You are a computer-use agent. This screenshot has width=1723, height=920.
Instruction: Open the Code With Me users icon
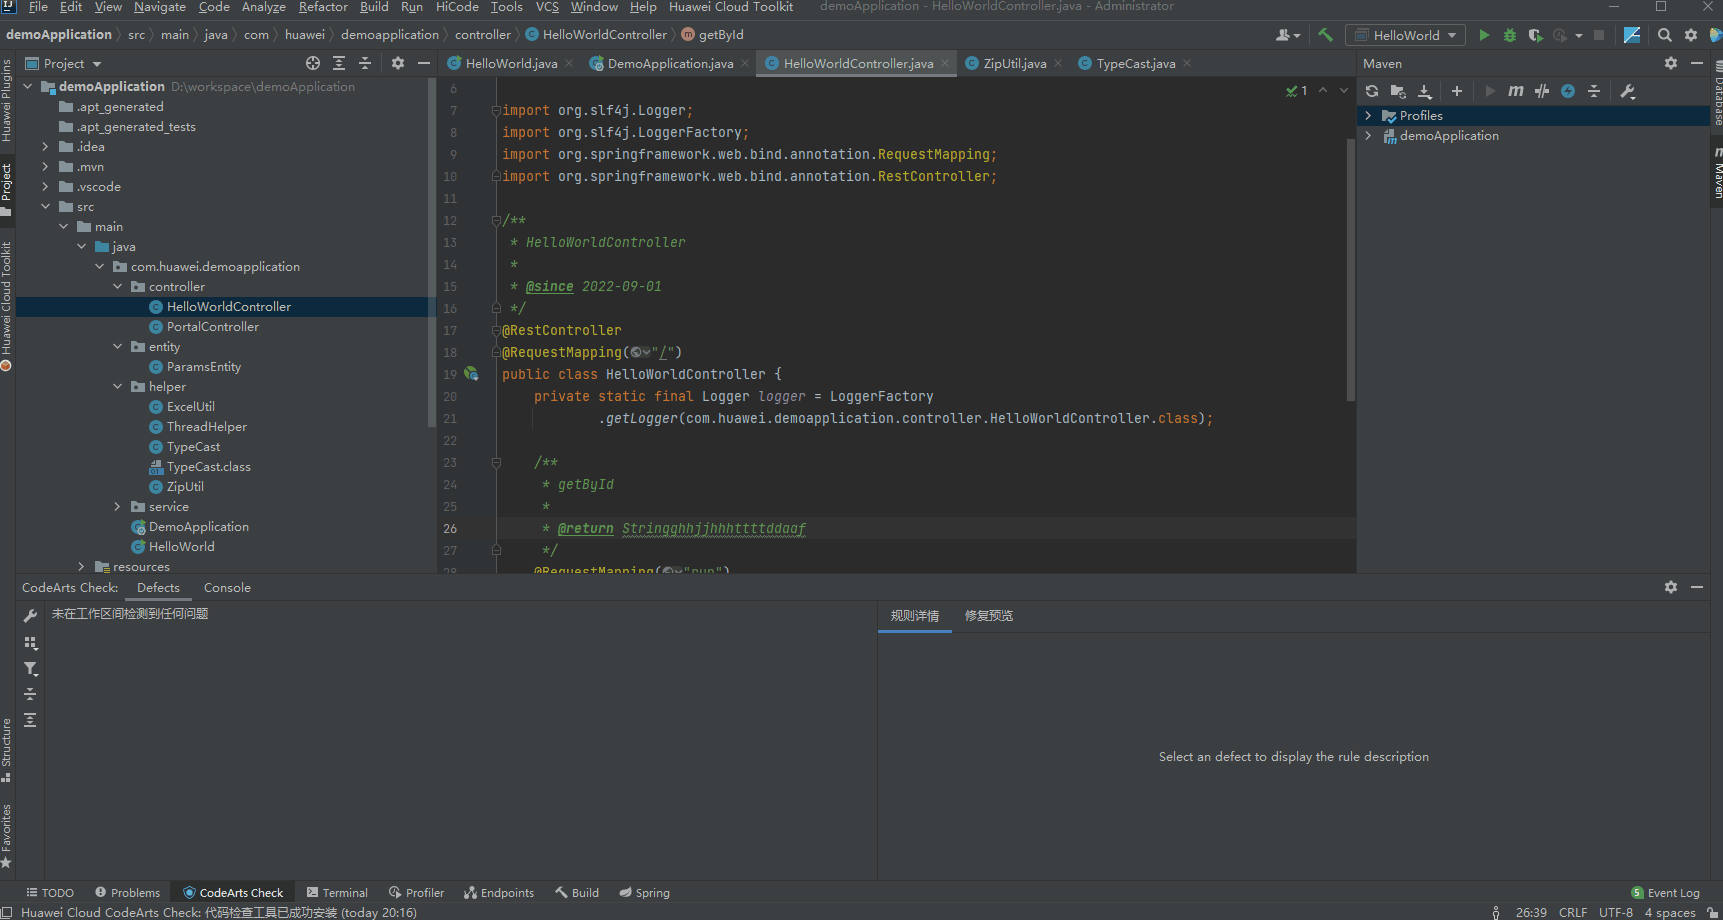(1288, 35)
